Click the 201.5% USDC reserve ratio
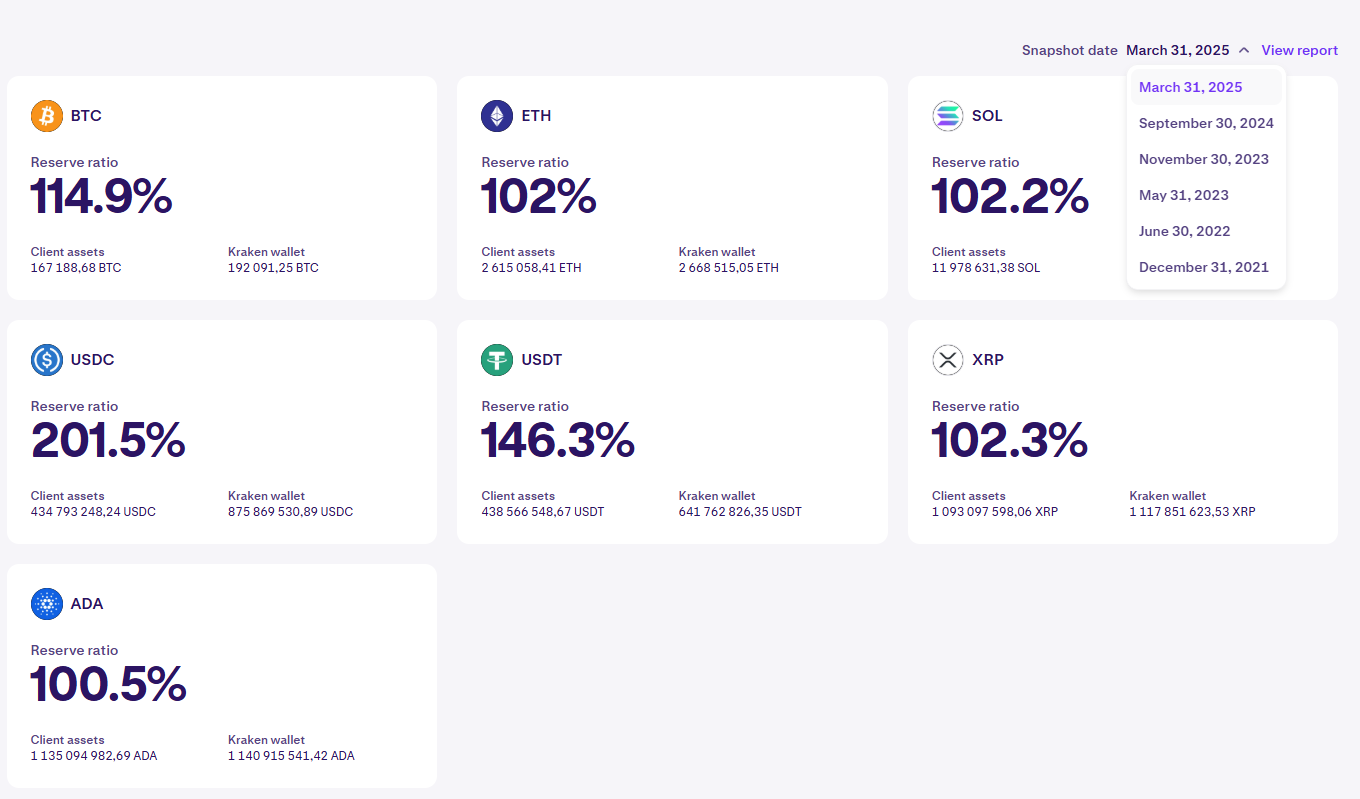Image resolution: width=1360 pixels, height=799 pixels. 108,440
